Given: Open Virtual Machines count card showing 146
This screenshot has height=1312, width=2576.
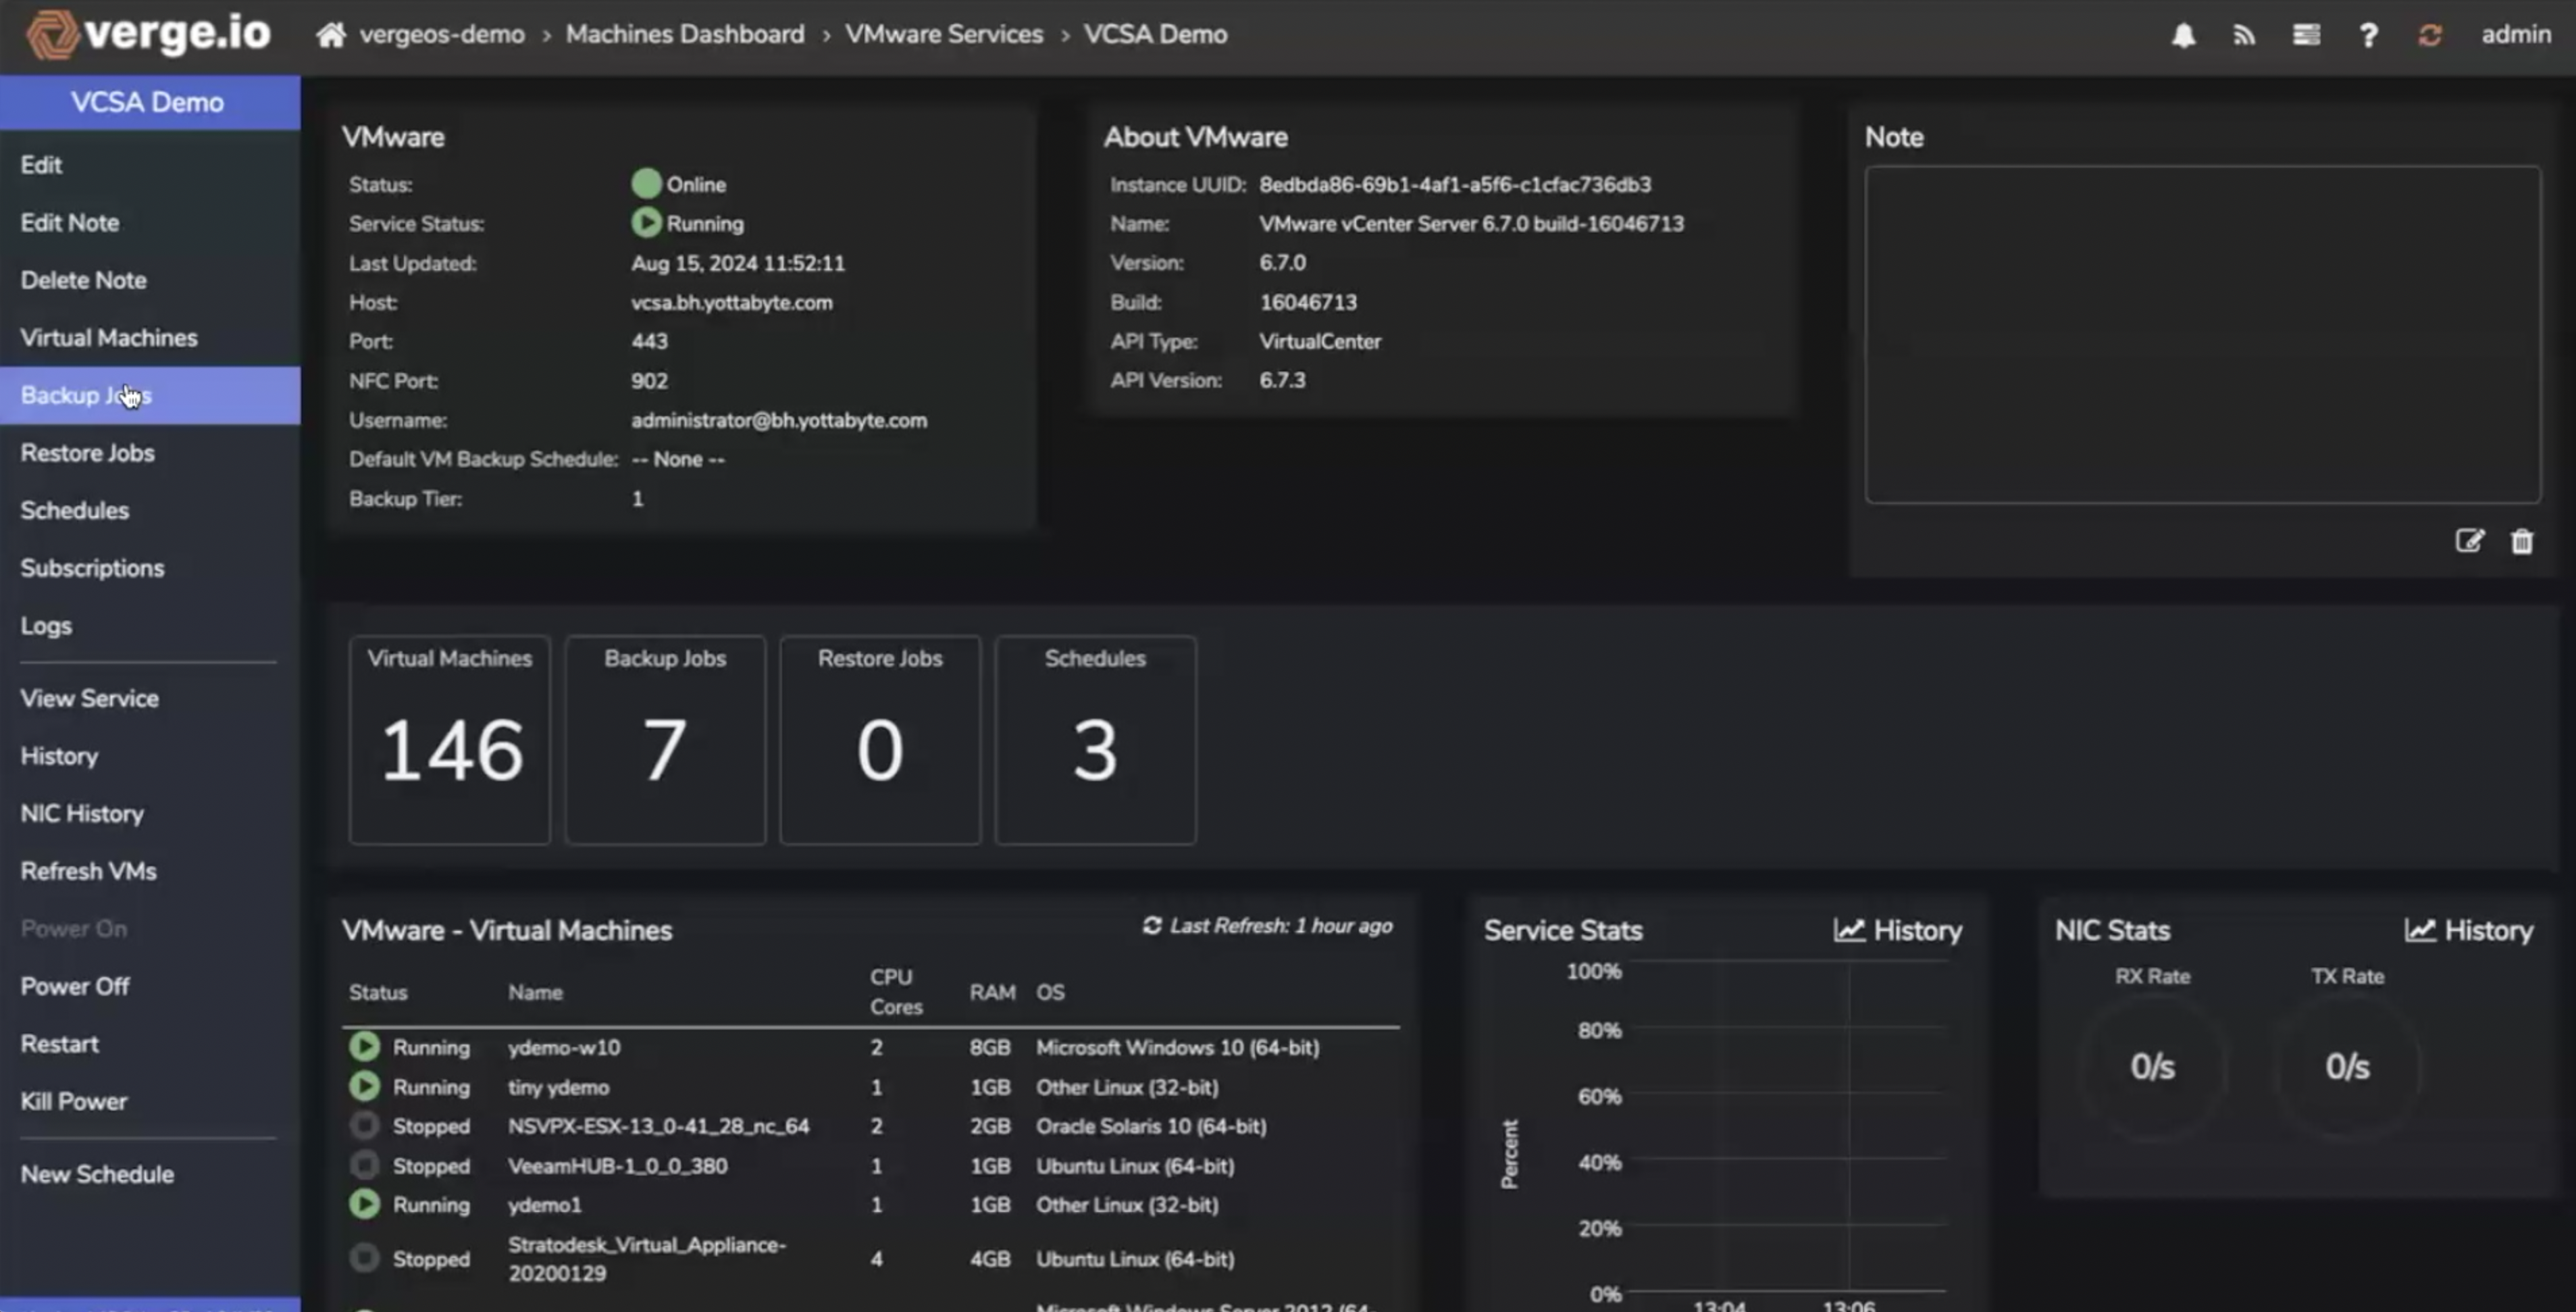Looking at the screenshot, I should click(x=450, y=740).
